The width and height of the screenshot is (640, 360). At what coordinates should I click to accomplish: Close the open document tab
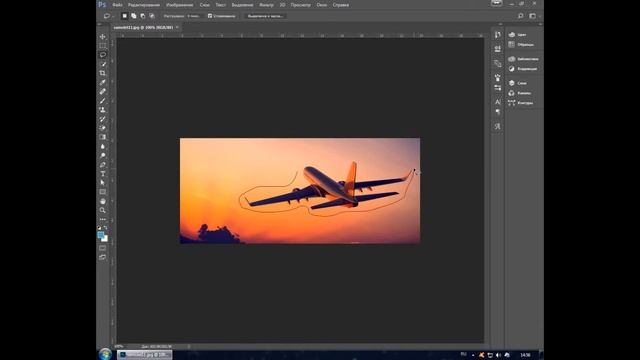tap(177, 27)
